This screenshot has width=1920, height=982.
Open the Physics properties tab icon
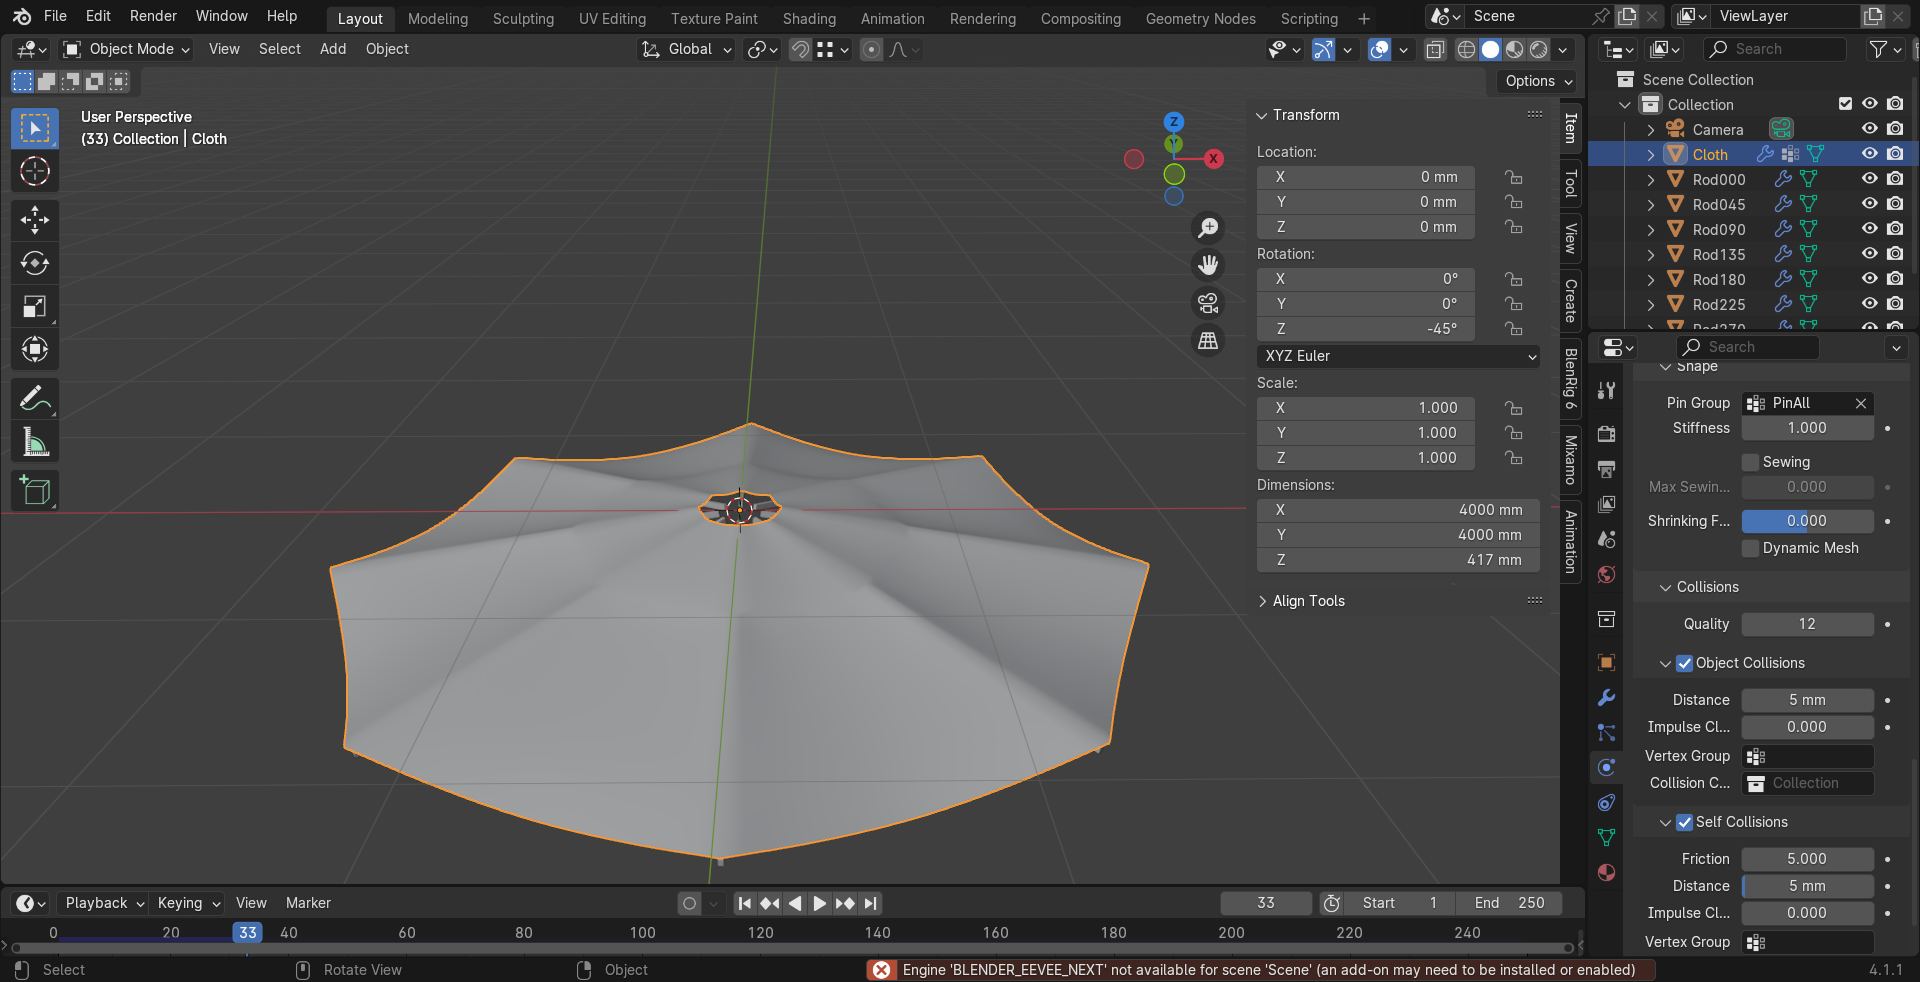[x=1606, y=768]
